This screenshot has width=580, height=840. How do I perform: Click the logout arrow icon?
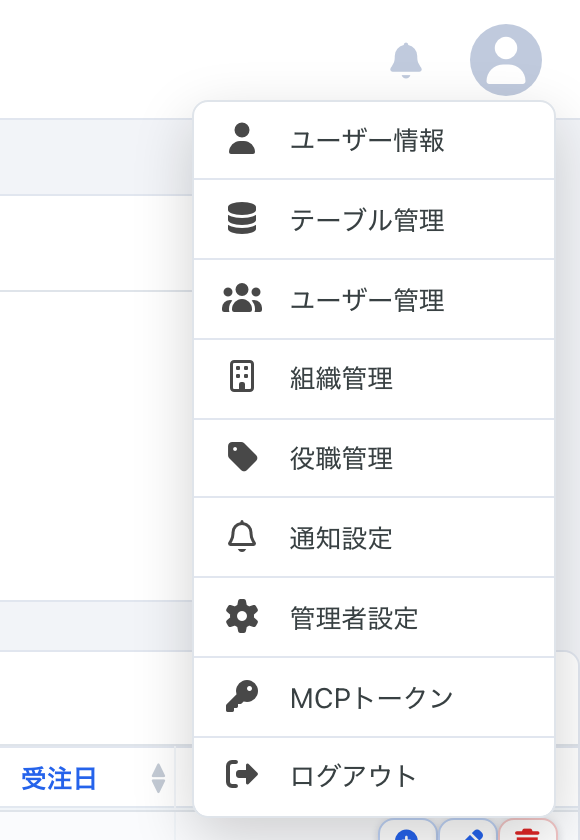pos(242,774)
